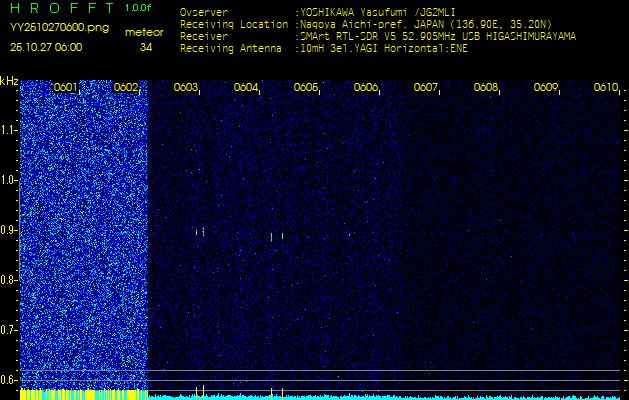Click the 0.9 kHz axis label
The image size is (629, 400).
pyautogui.click(x=8, y=230)
